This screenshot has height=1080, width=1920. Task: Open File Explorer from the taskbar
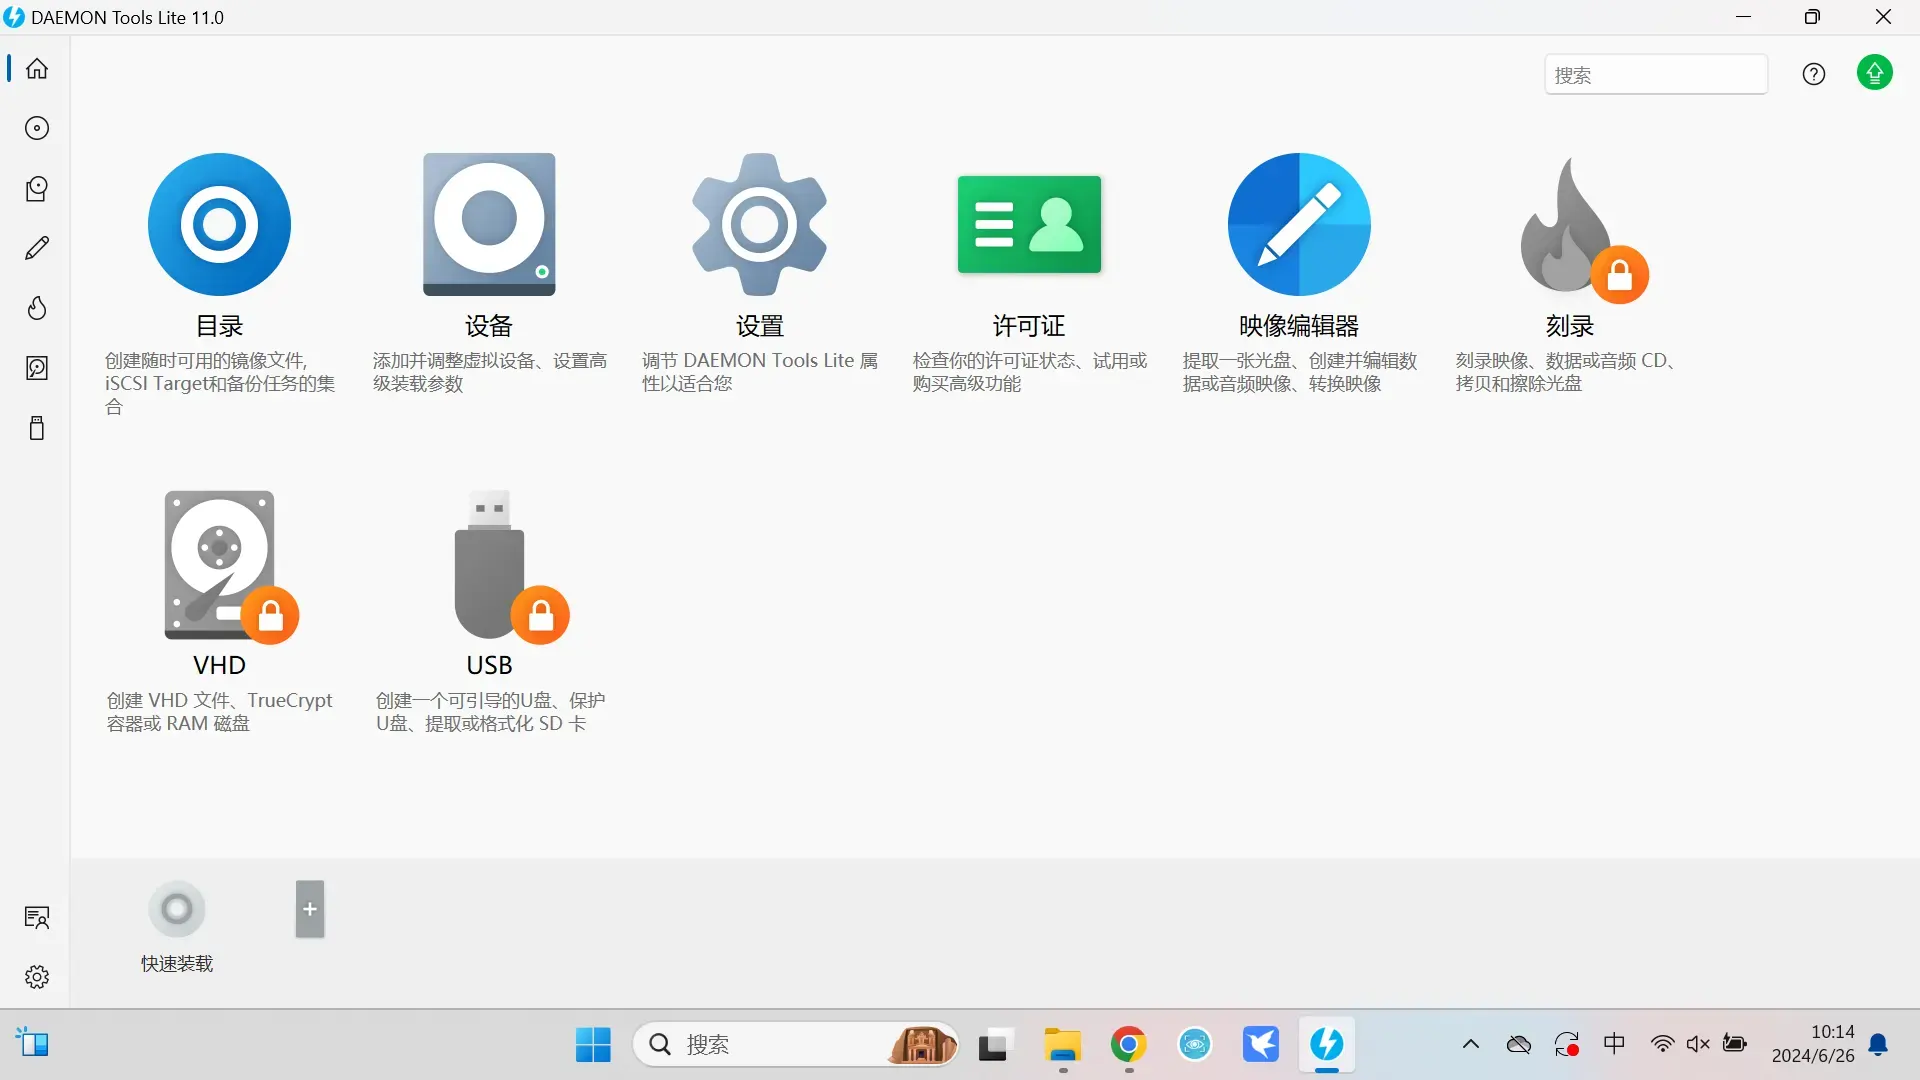(1062, 1045)
